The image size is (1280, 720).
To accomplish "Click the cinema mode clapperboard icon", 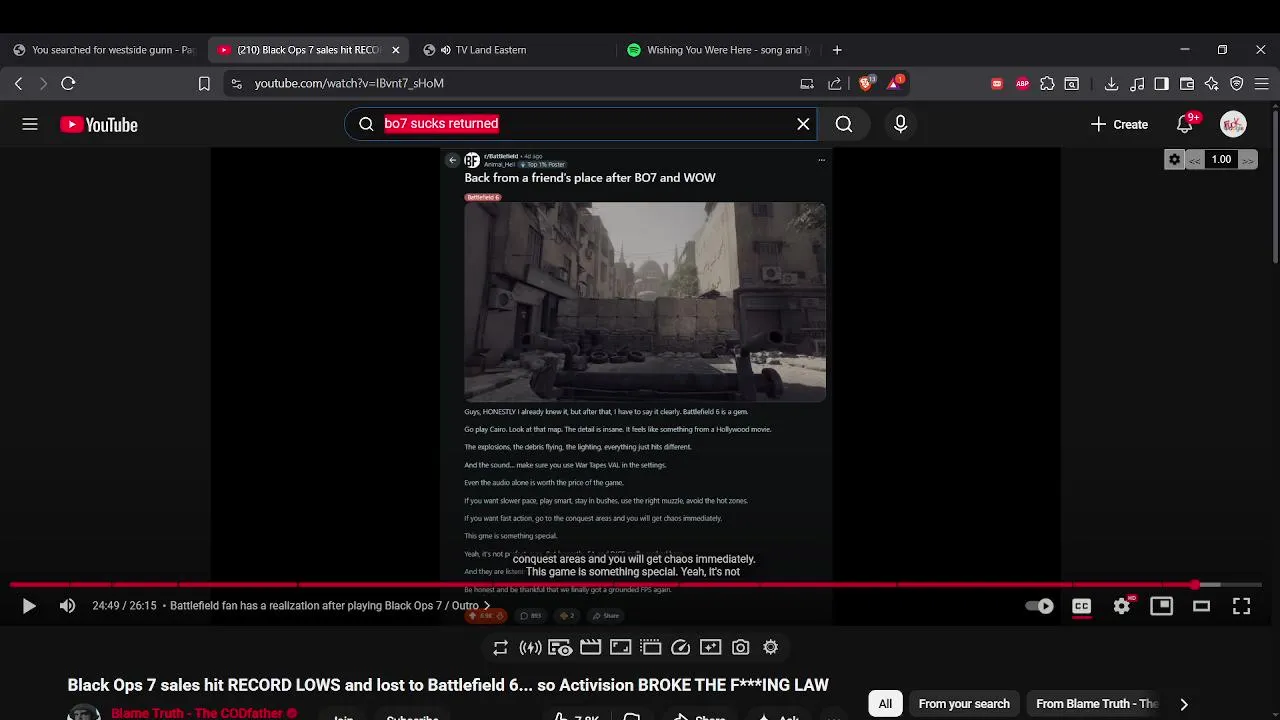I will [x=590, y=648].
